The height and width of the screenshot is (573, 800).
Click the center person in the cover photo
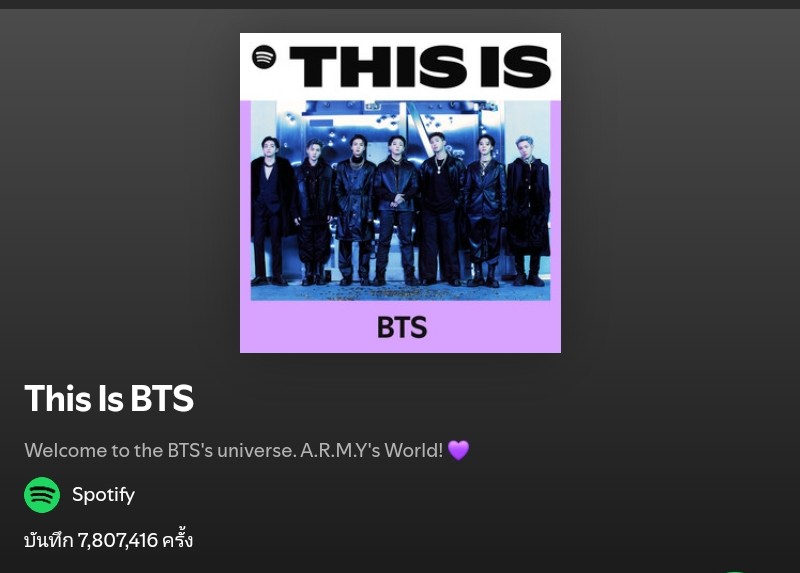tap(395, 210)
